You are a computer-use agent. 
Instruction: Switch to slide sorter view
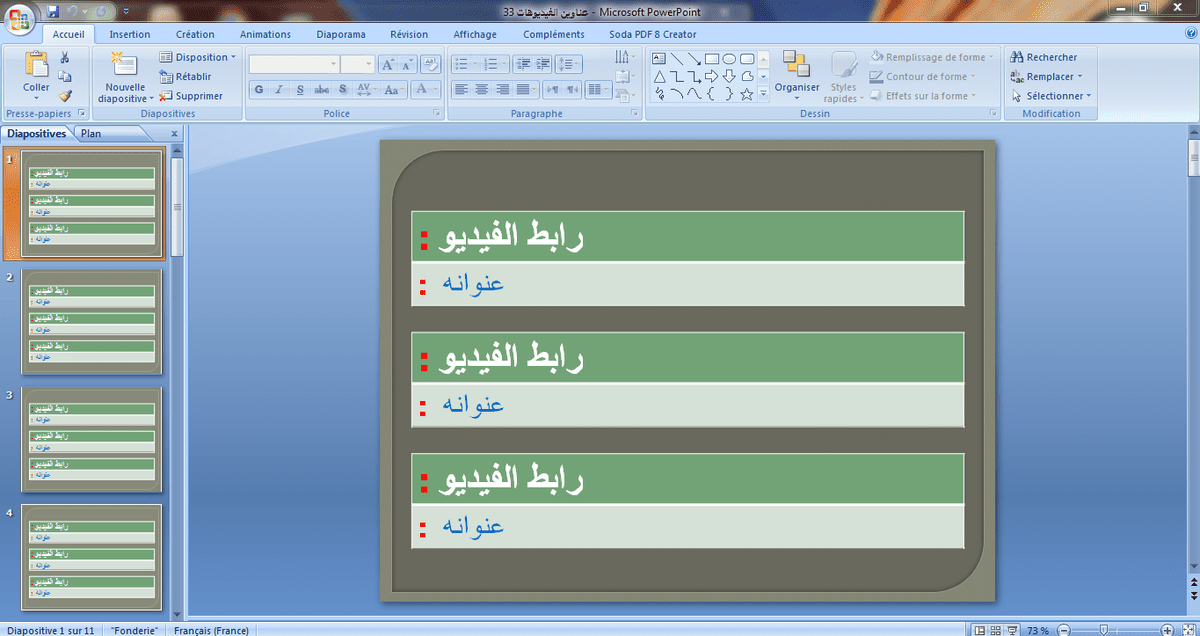point(997,630)
